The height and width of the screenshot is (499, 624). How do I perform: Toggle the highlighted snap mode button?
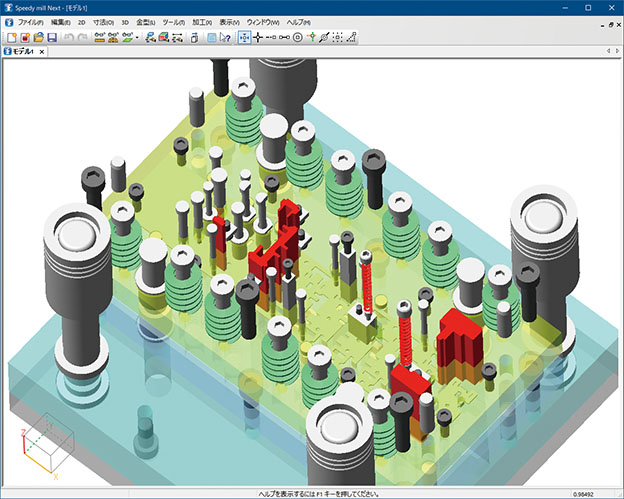pyautogui.click(x=244, y=37)
